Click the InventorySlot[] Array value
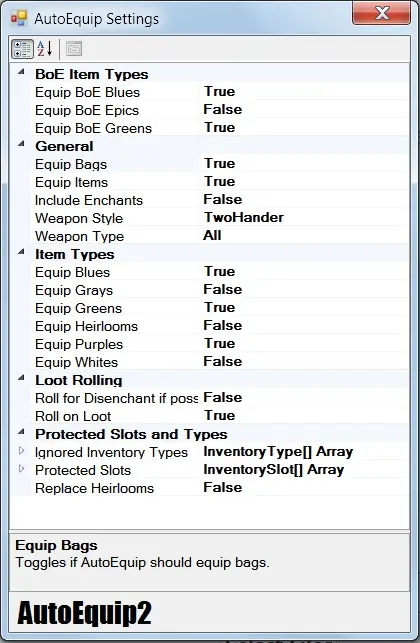 [274, 470]
